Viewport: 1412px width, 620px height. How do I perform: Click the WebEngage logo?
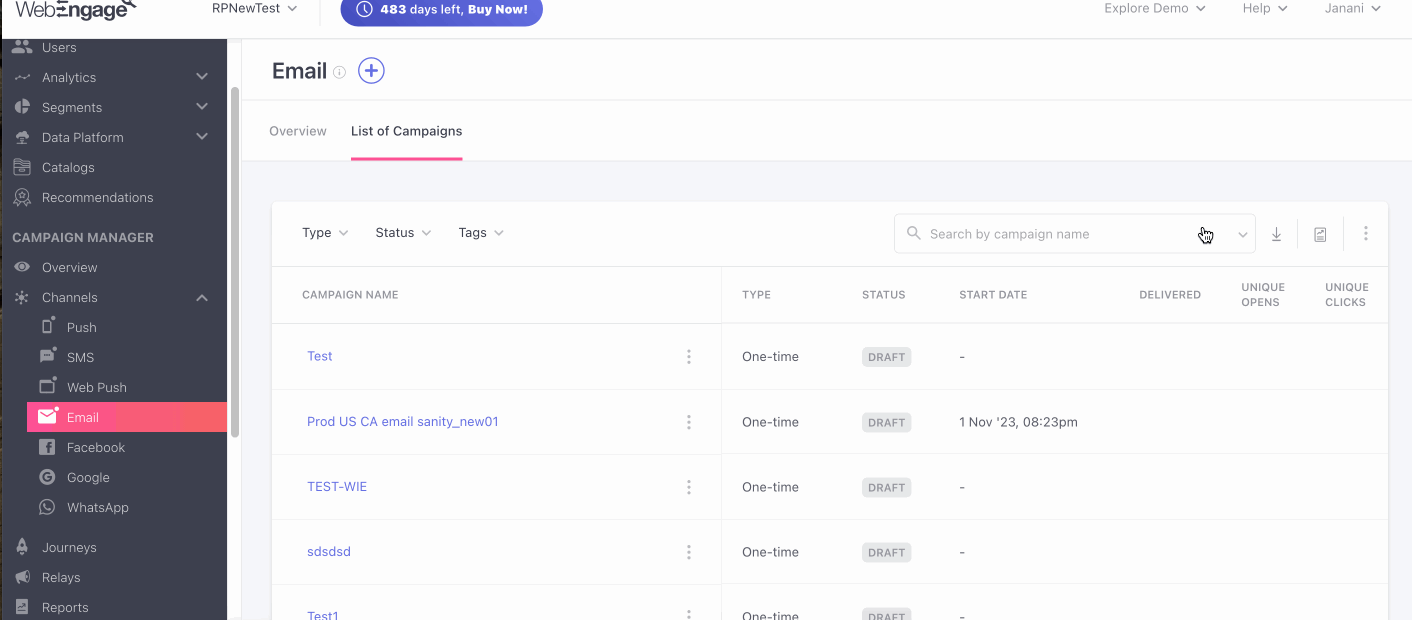coord(76,10)
